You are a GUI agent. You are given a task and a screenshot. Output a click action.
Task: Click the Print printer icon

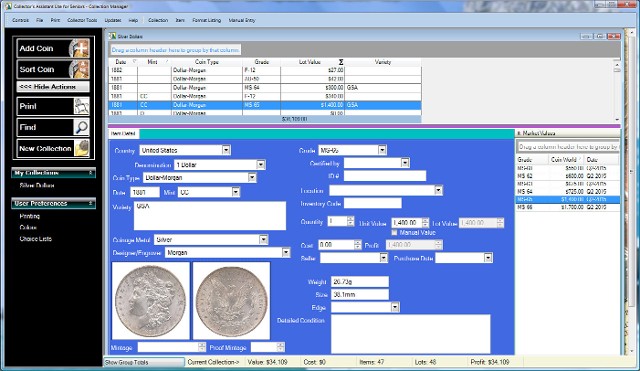point(81,107)
